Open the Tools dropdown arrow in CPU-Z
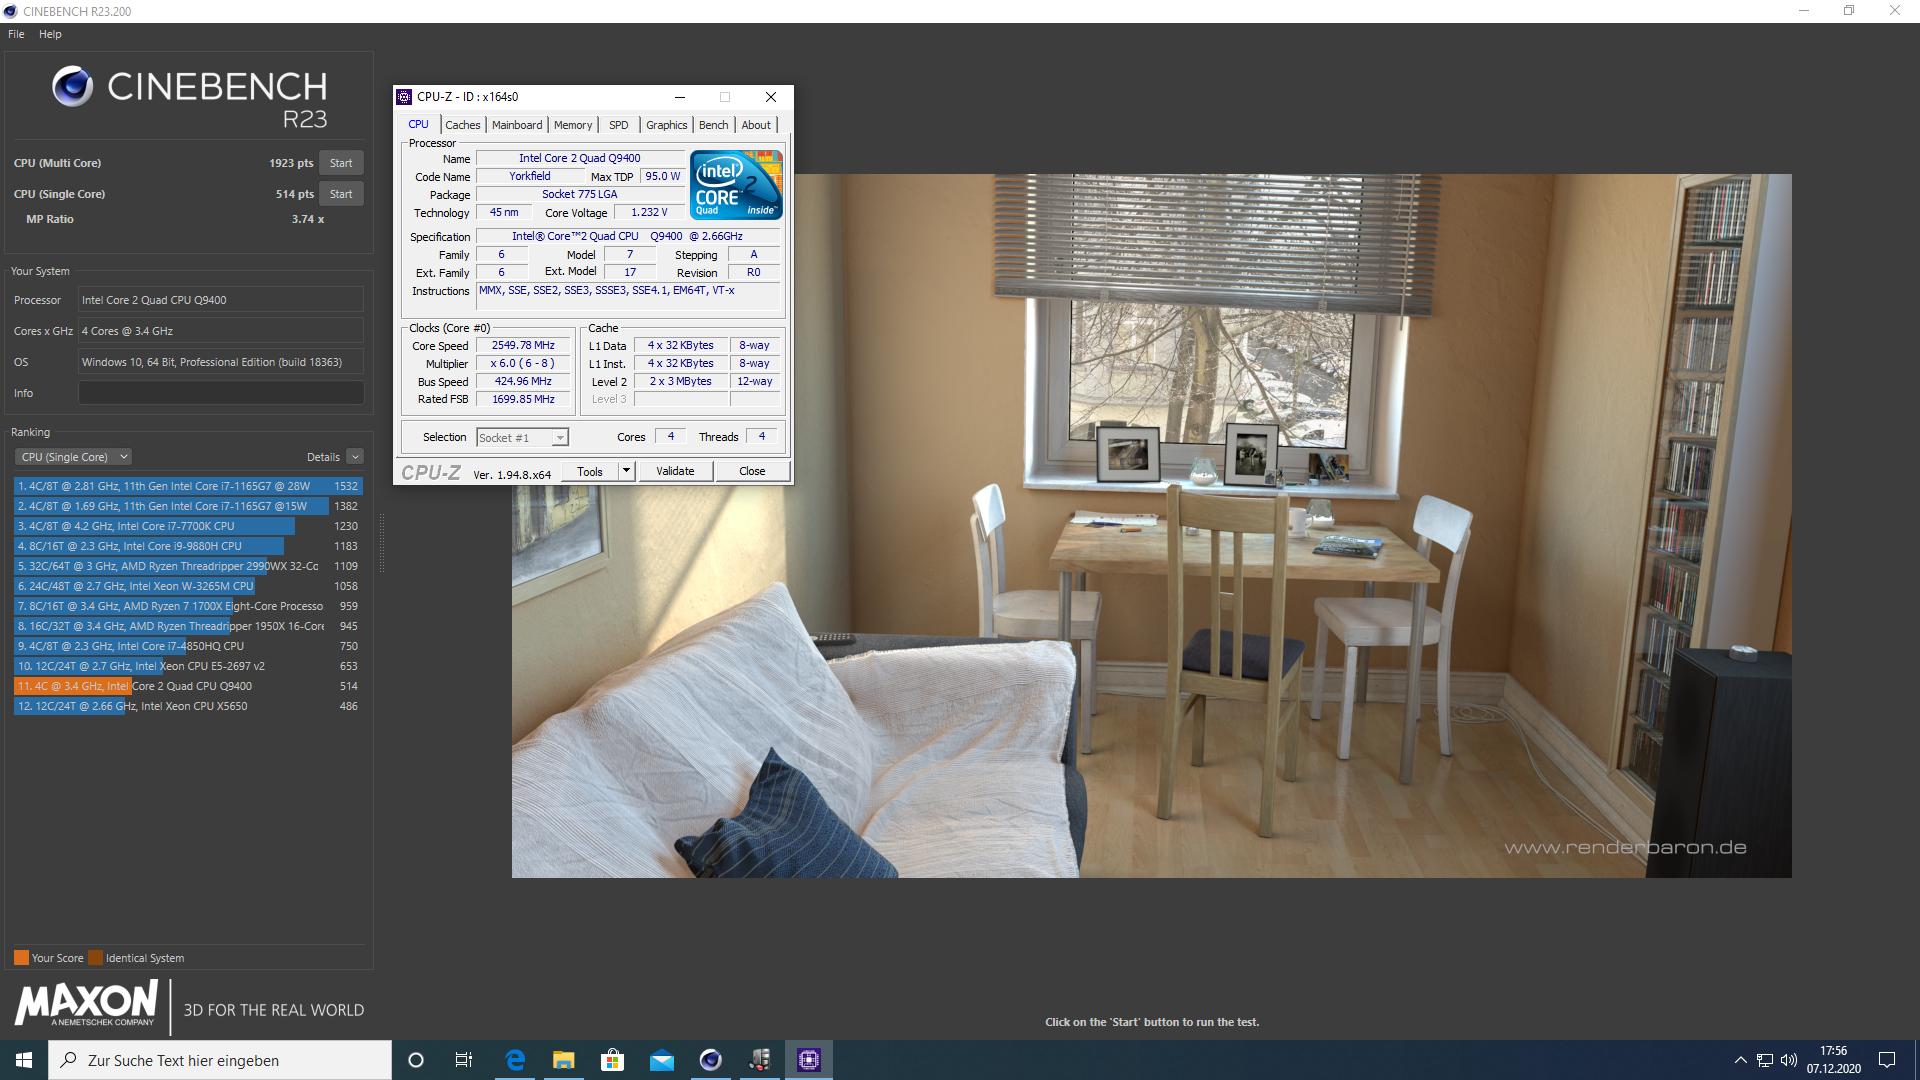Screen dimensions: 1920x1080 coord(626,471)
